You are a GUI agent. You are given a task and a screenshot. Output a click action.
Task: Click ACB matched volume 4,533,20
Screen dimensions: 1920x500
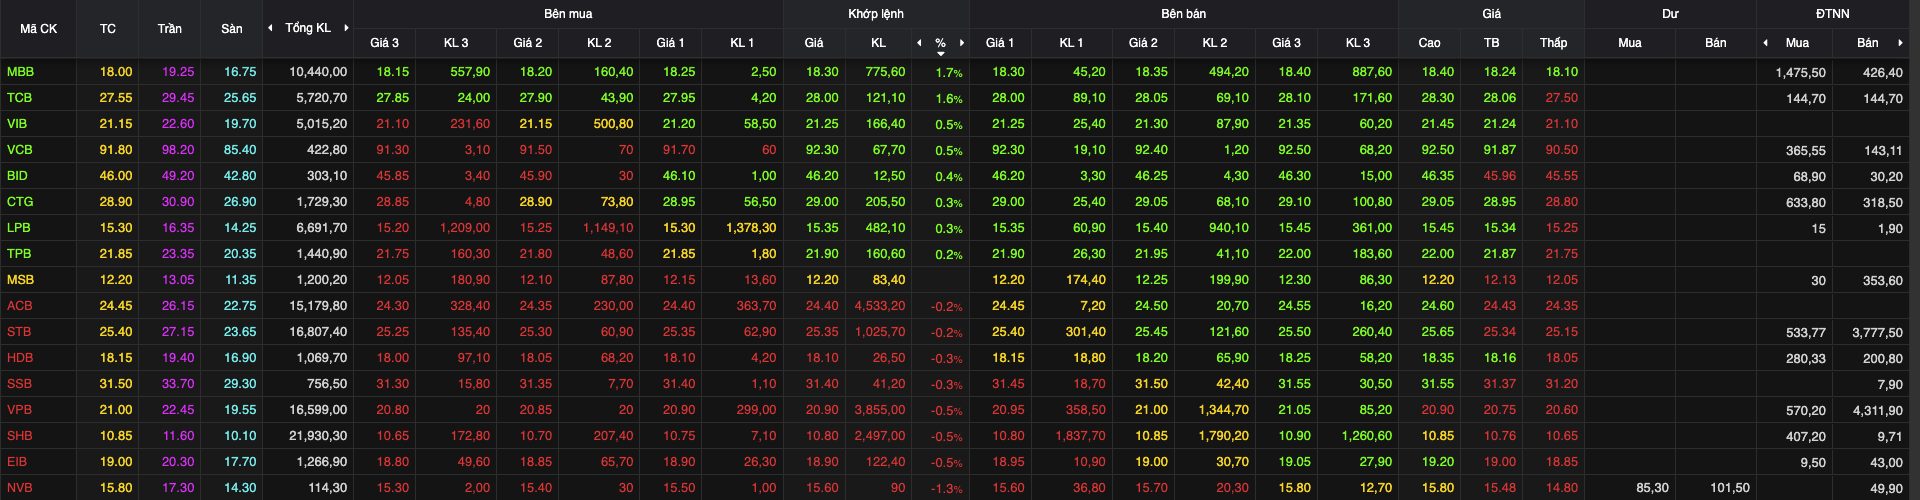(880, 306)
